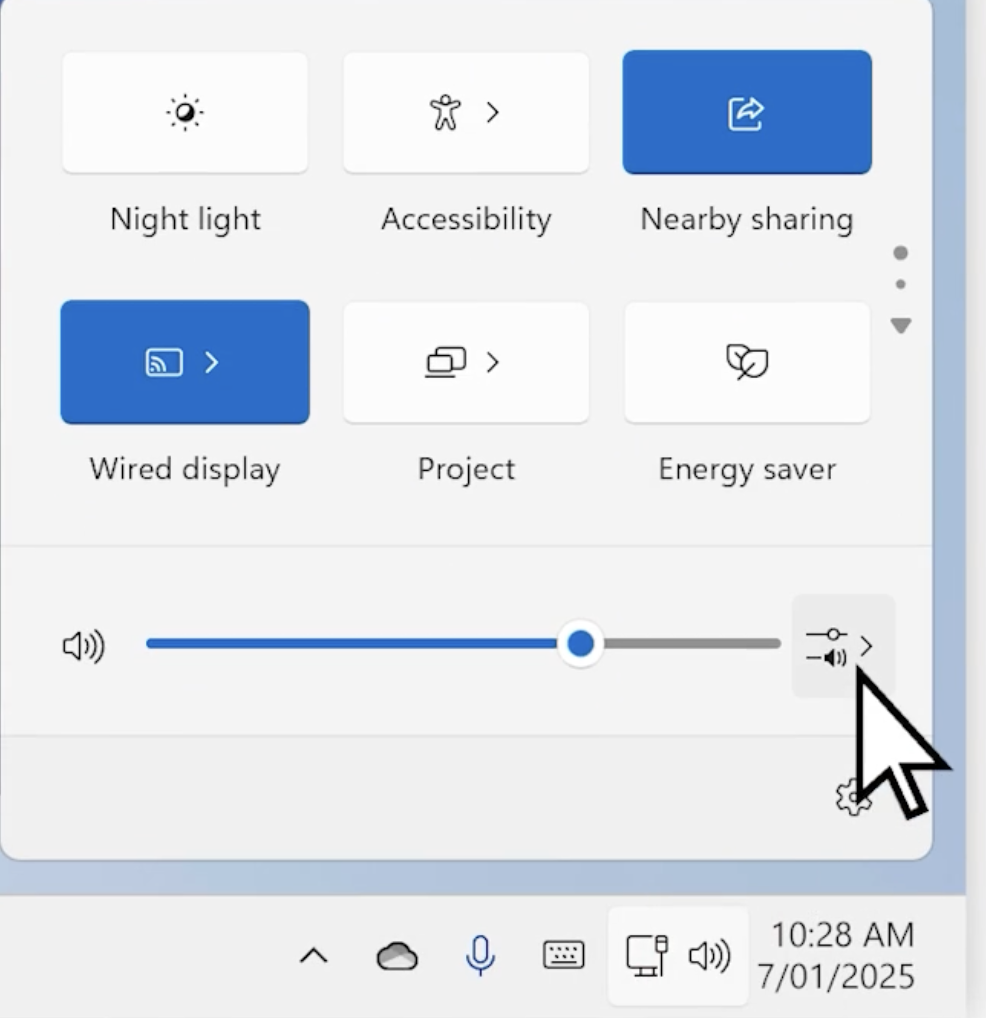Expand Wired display options chevron
This screenshot has width=986, height=1018.
point(211,362)
